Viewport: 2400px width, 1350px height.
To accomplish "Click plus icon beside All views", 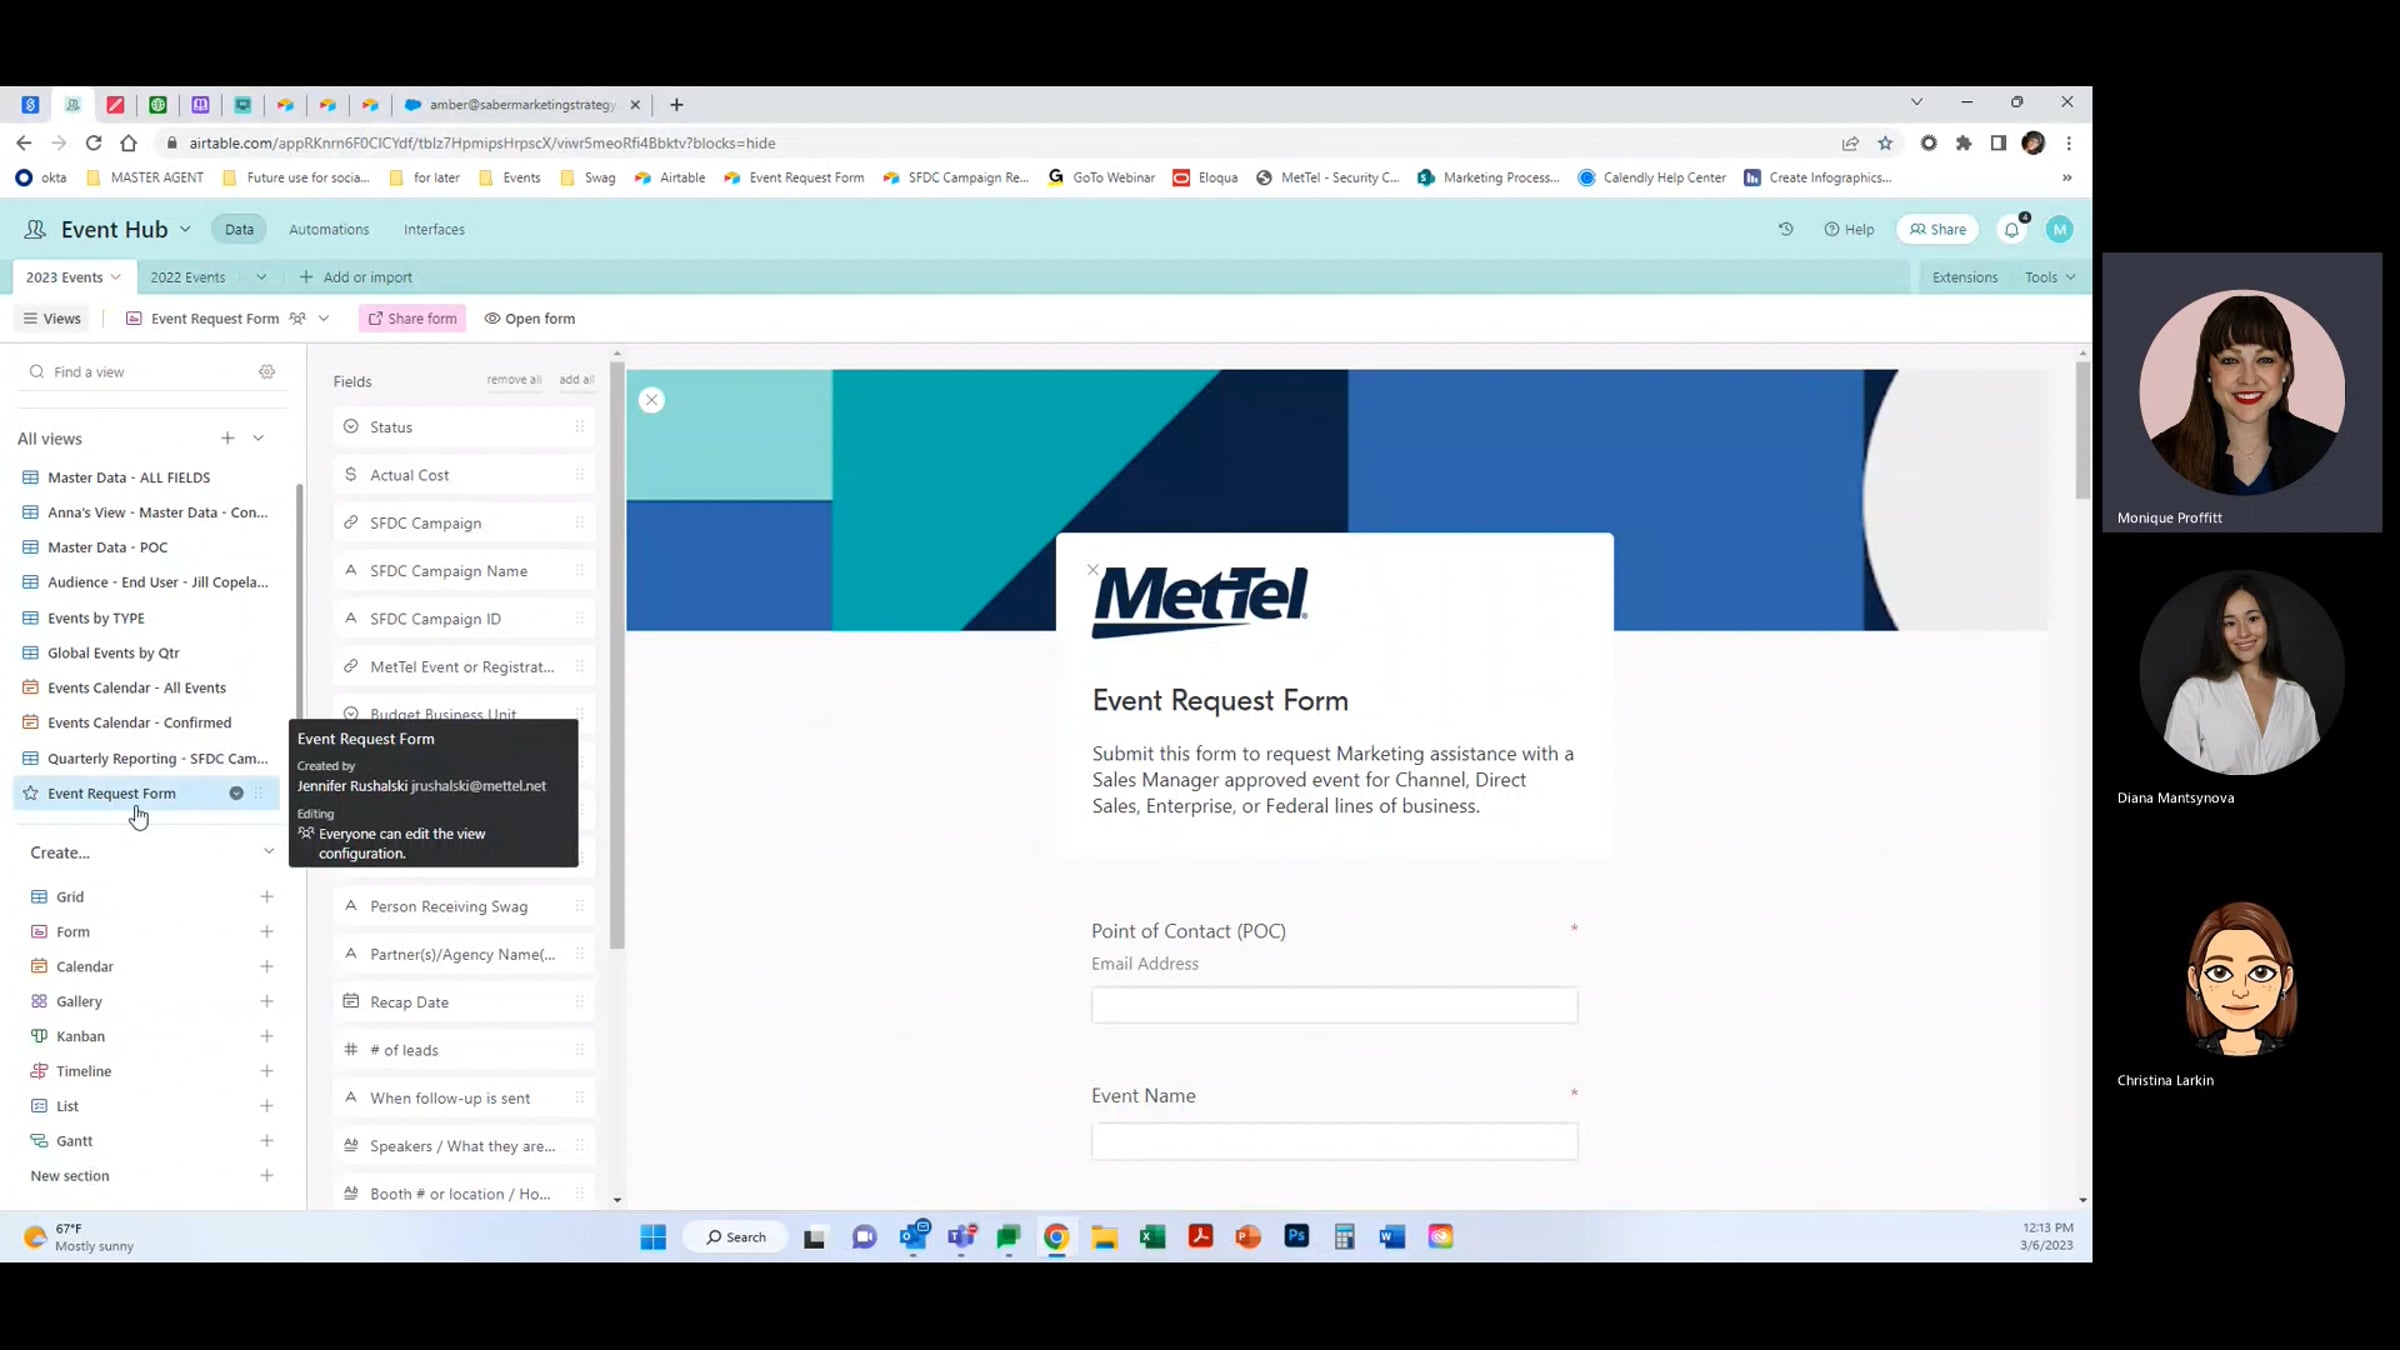I will tap(228, 438).
